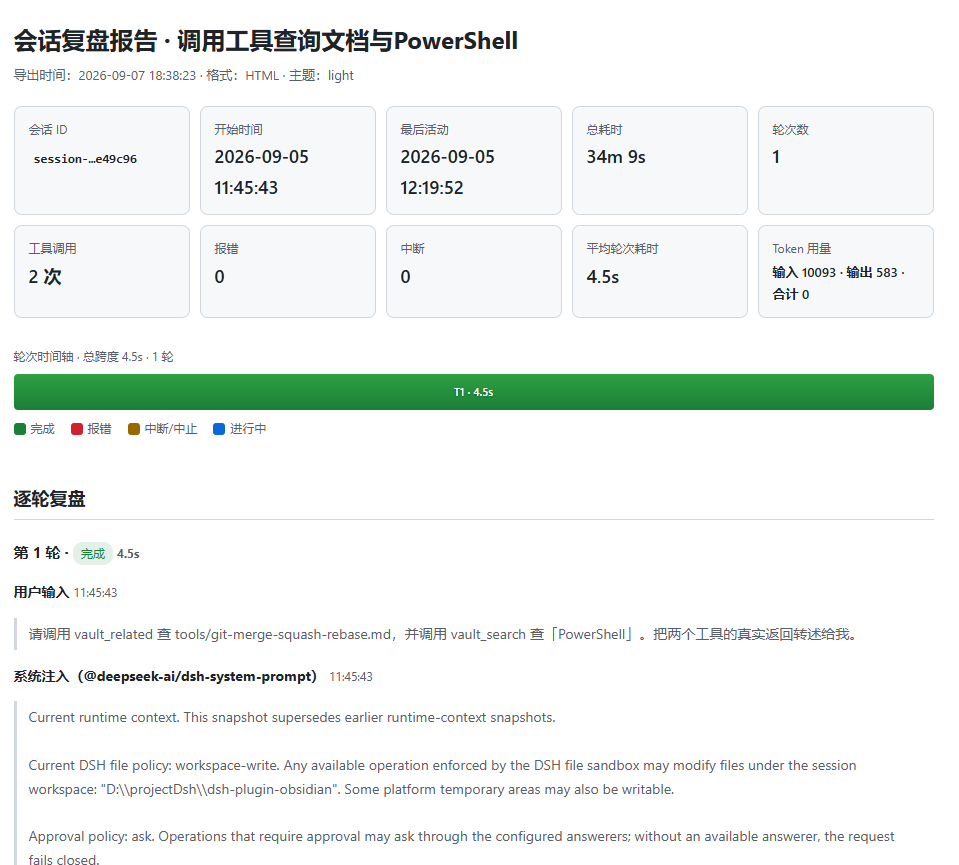Select the session-…e49c96 session ID
Screen dimensions: 959x865
coord(85,159)
